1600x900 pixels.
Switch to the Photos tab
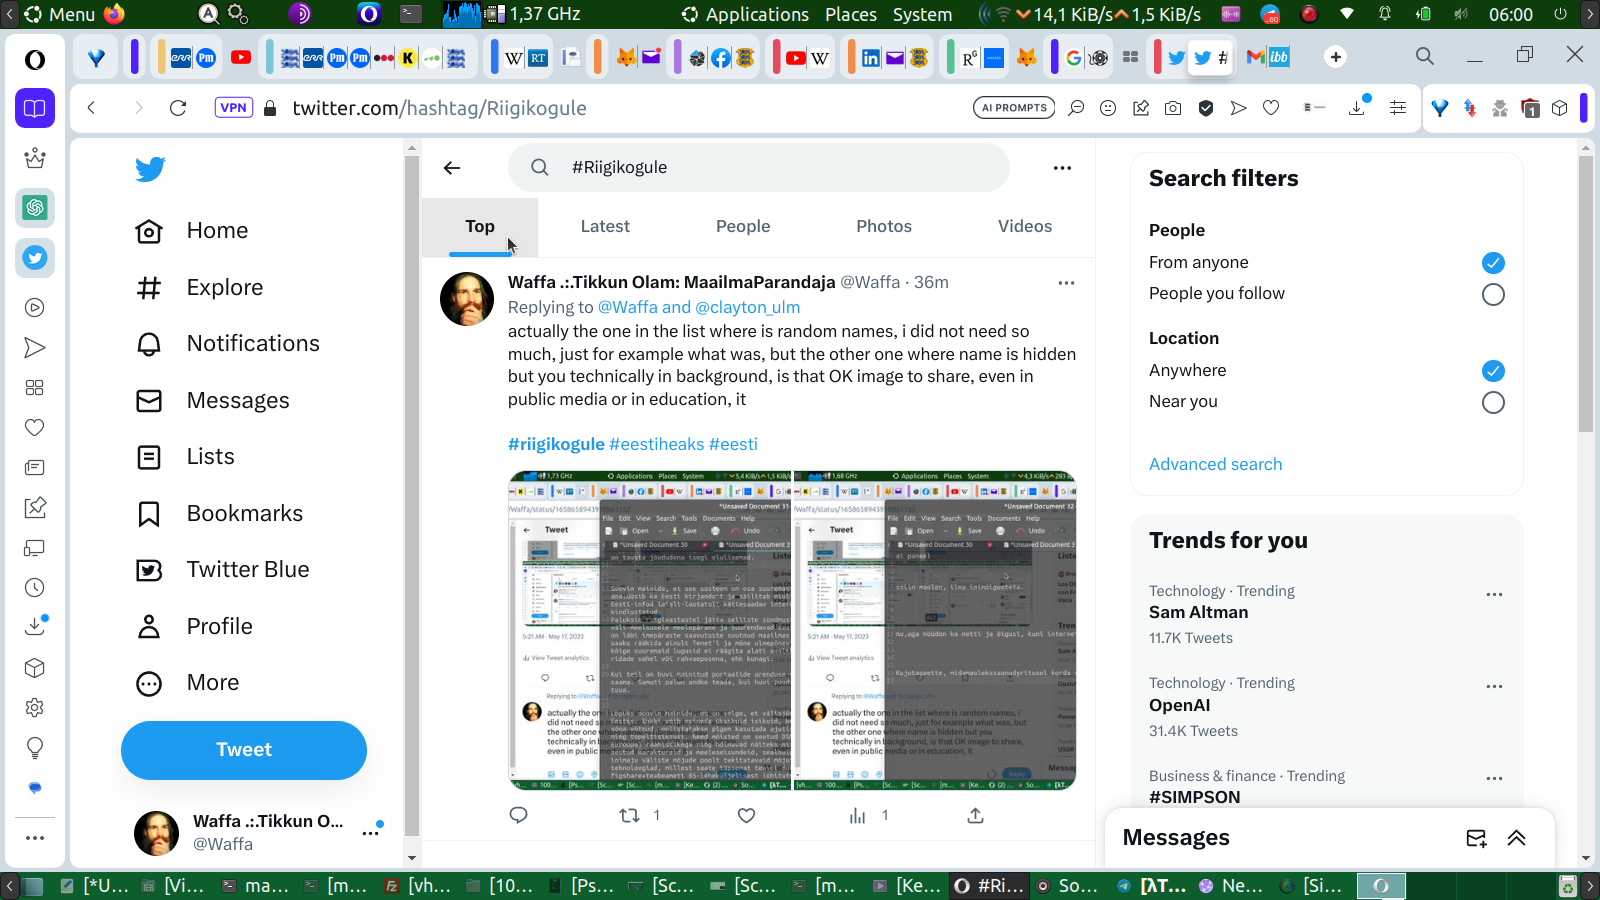tap(884, 227)
